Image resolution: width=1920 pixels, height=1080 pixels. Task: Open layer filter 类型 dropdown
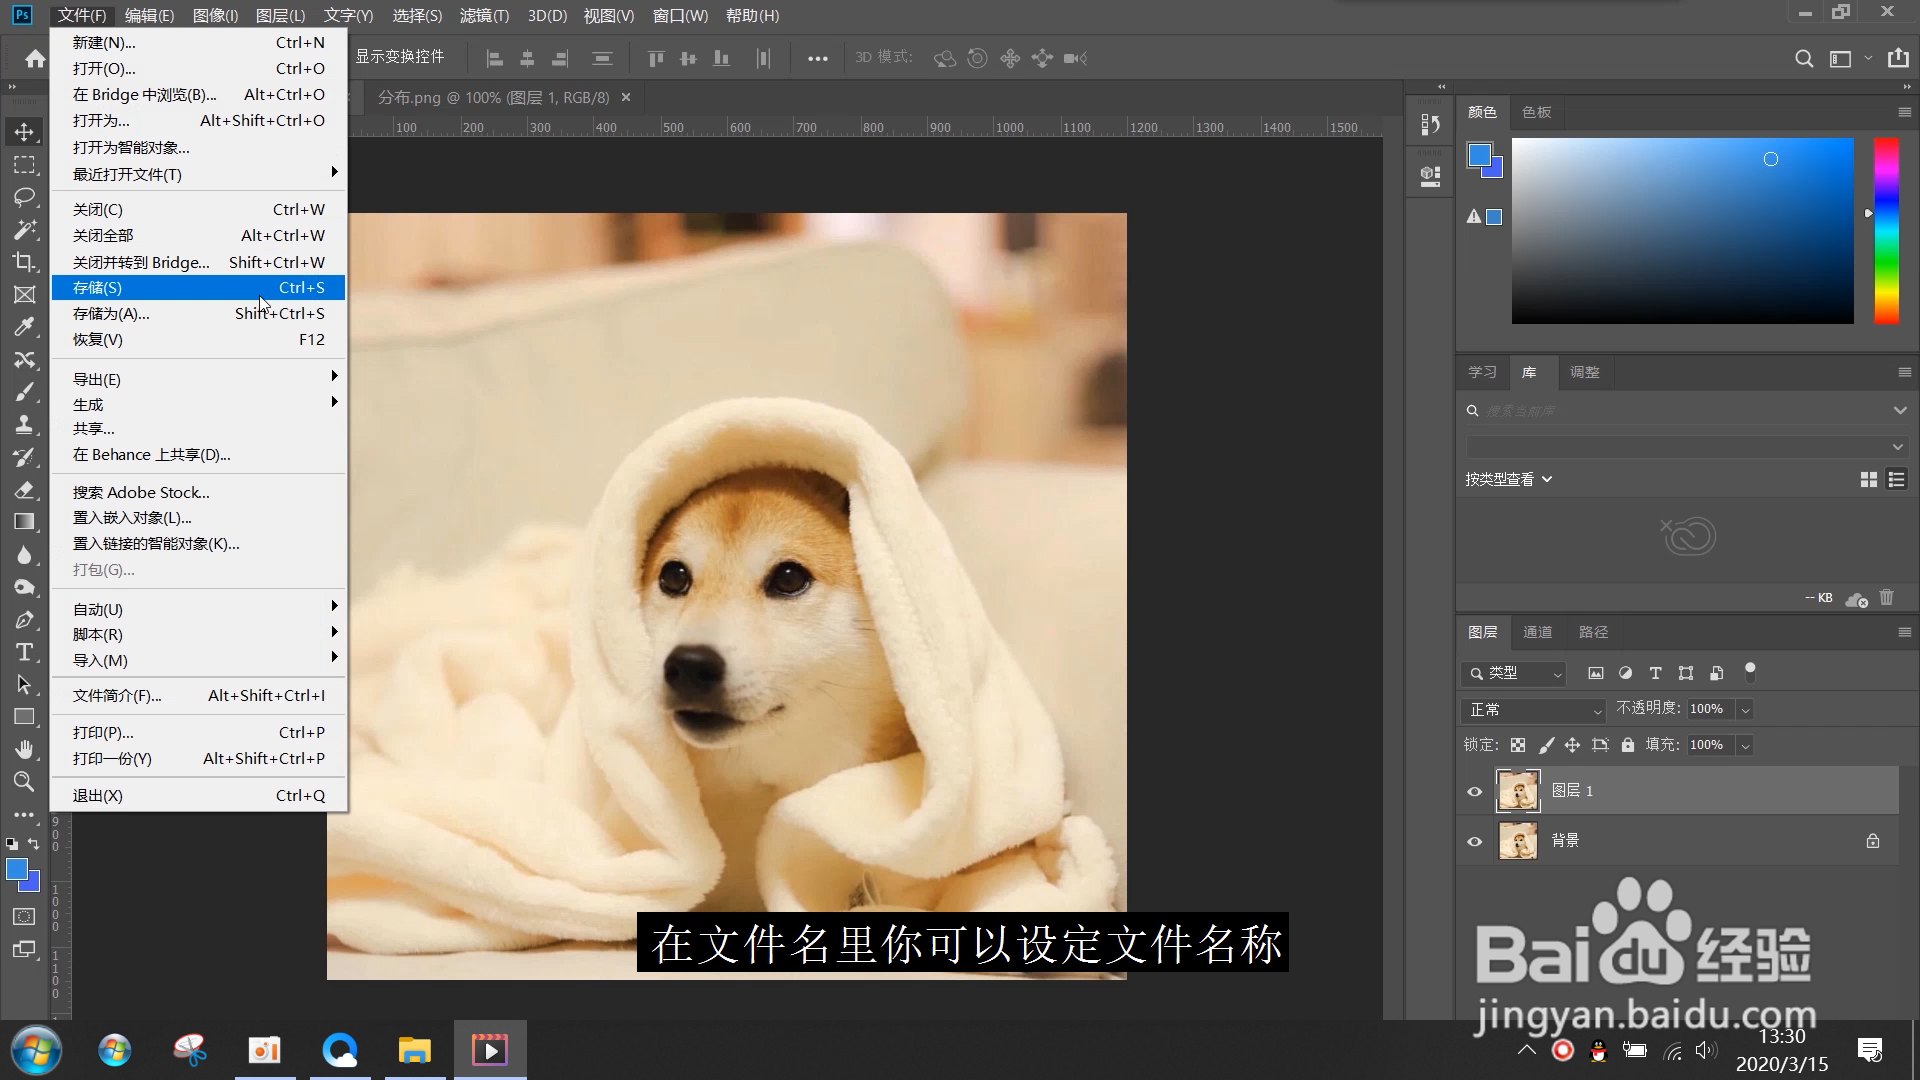click(x=1514, y=673)
